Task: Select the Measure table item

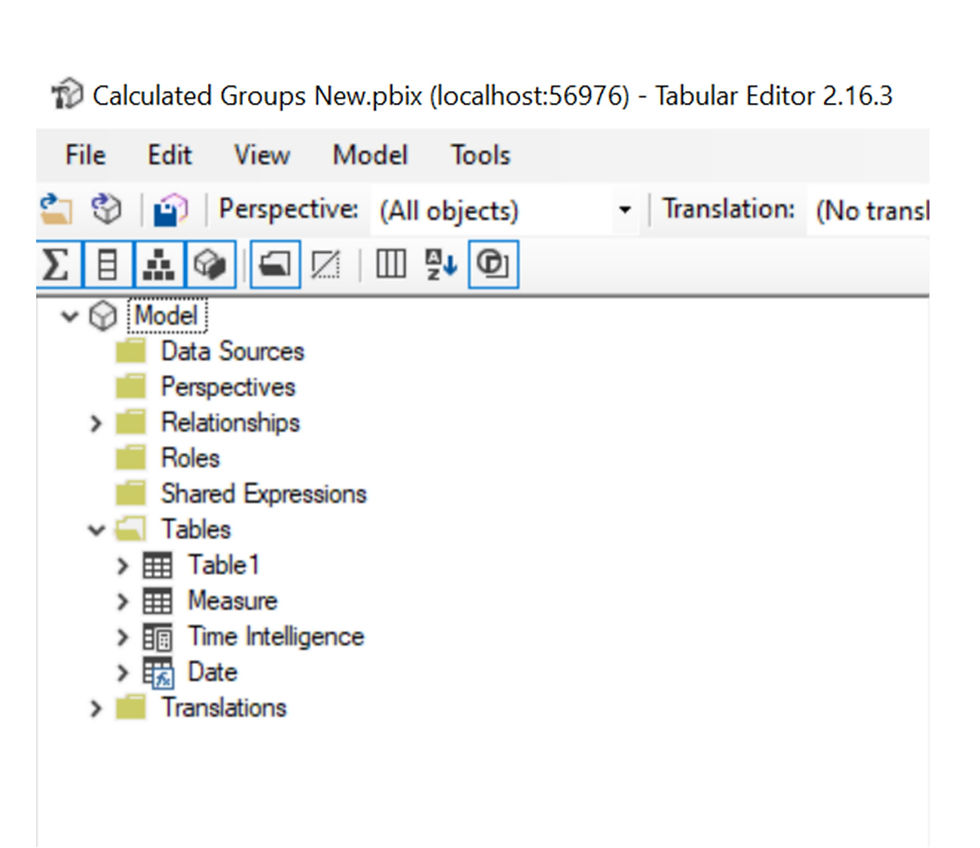Action: click(232, 601)
